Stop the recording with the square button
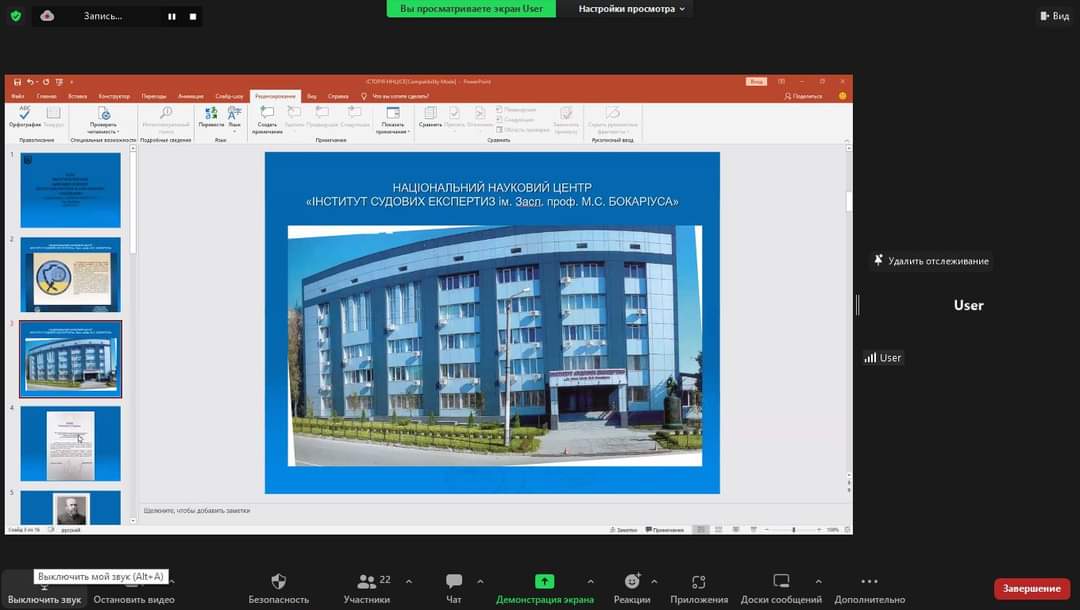 (x=193, y=16)
